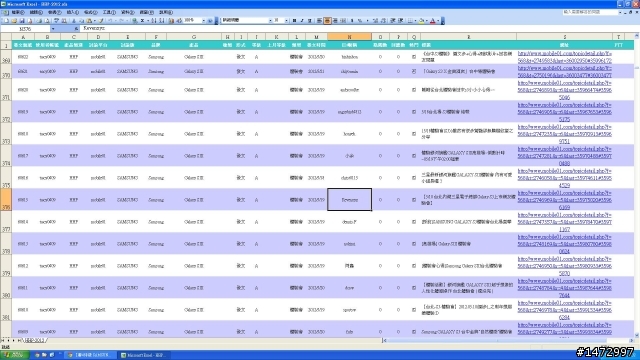Viewport: 640px width, 360px height.
Task: Open the zoom percentage dropdown
Action: tap(204, 21)
